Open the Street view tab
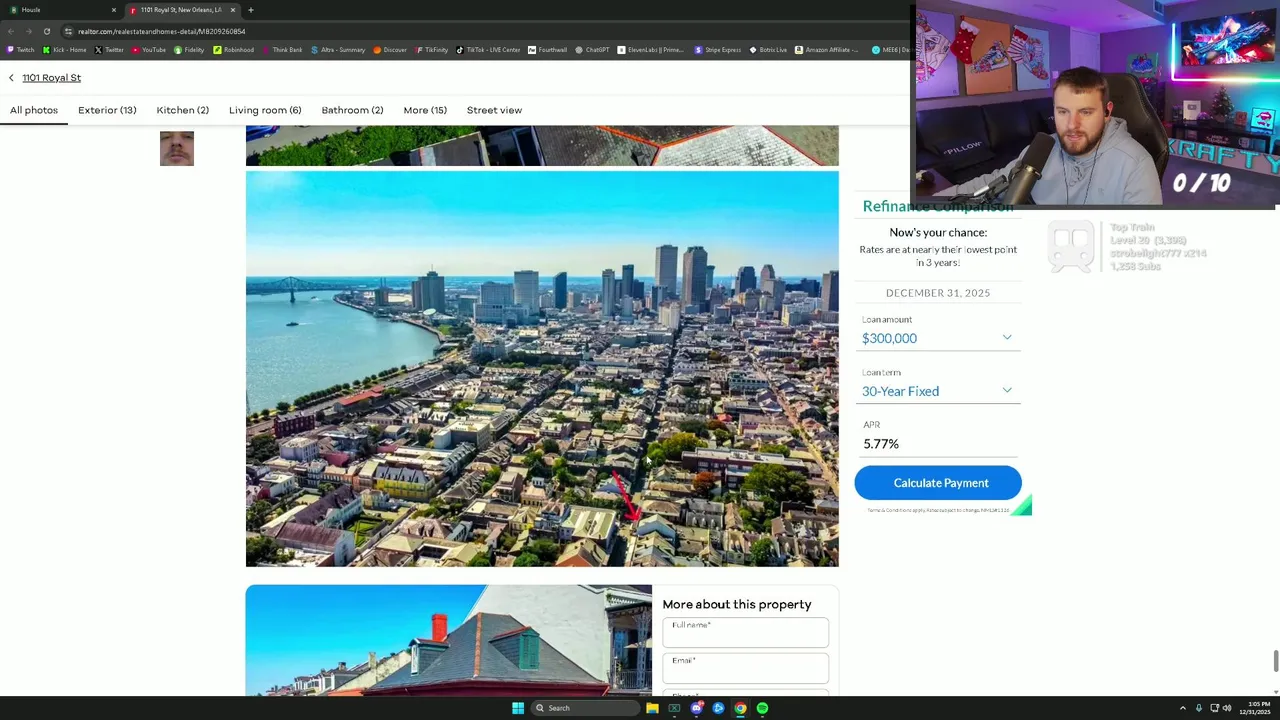 coord(494,110)
